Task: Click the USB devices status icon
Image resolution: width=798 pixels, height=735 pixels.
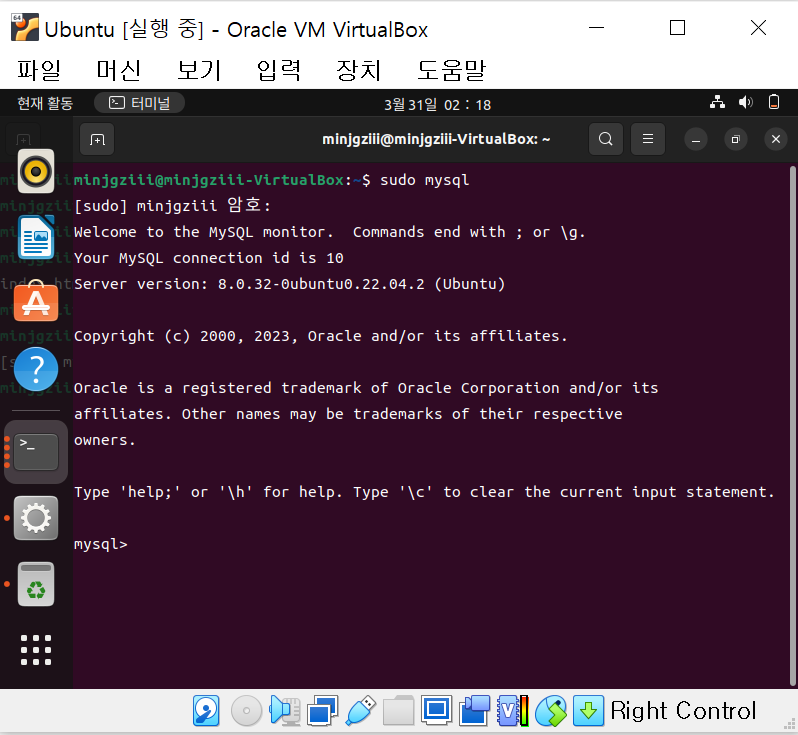Action: (x=360, y=711)
